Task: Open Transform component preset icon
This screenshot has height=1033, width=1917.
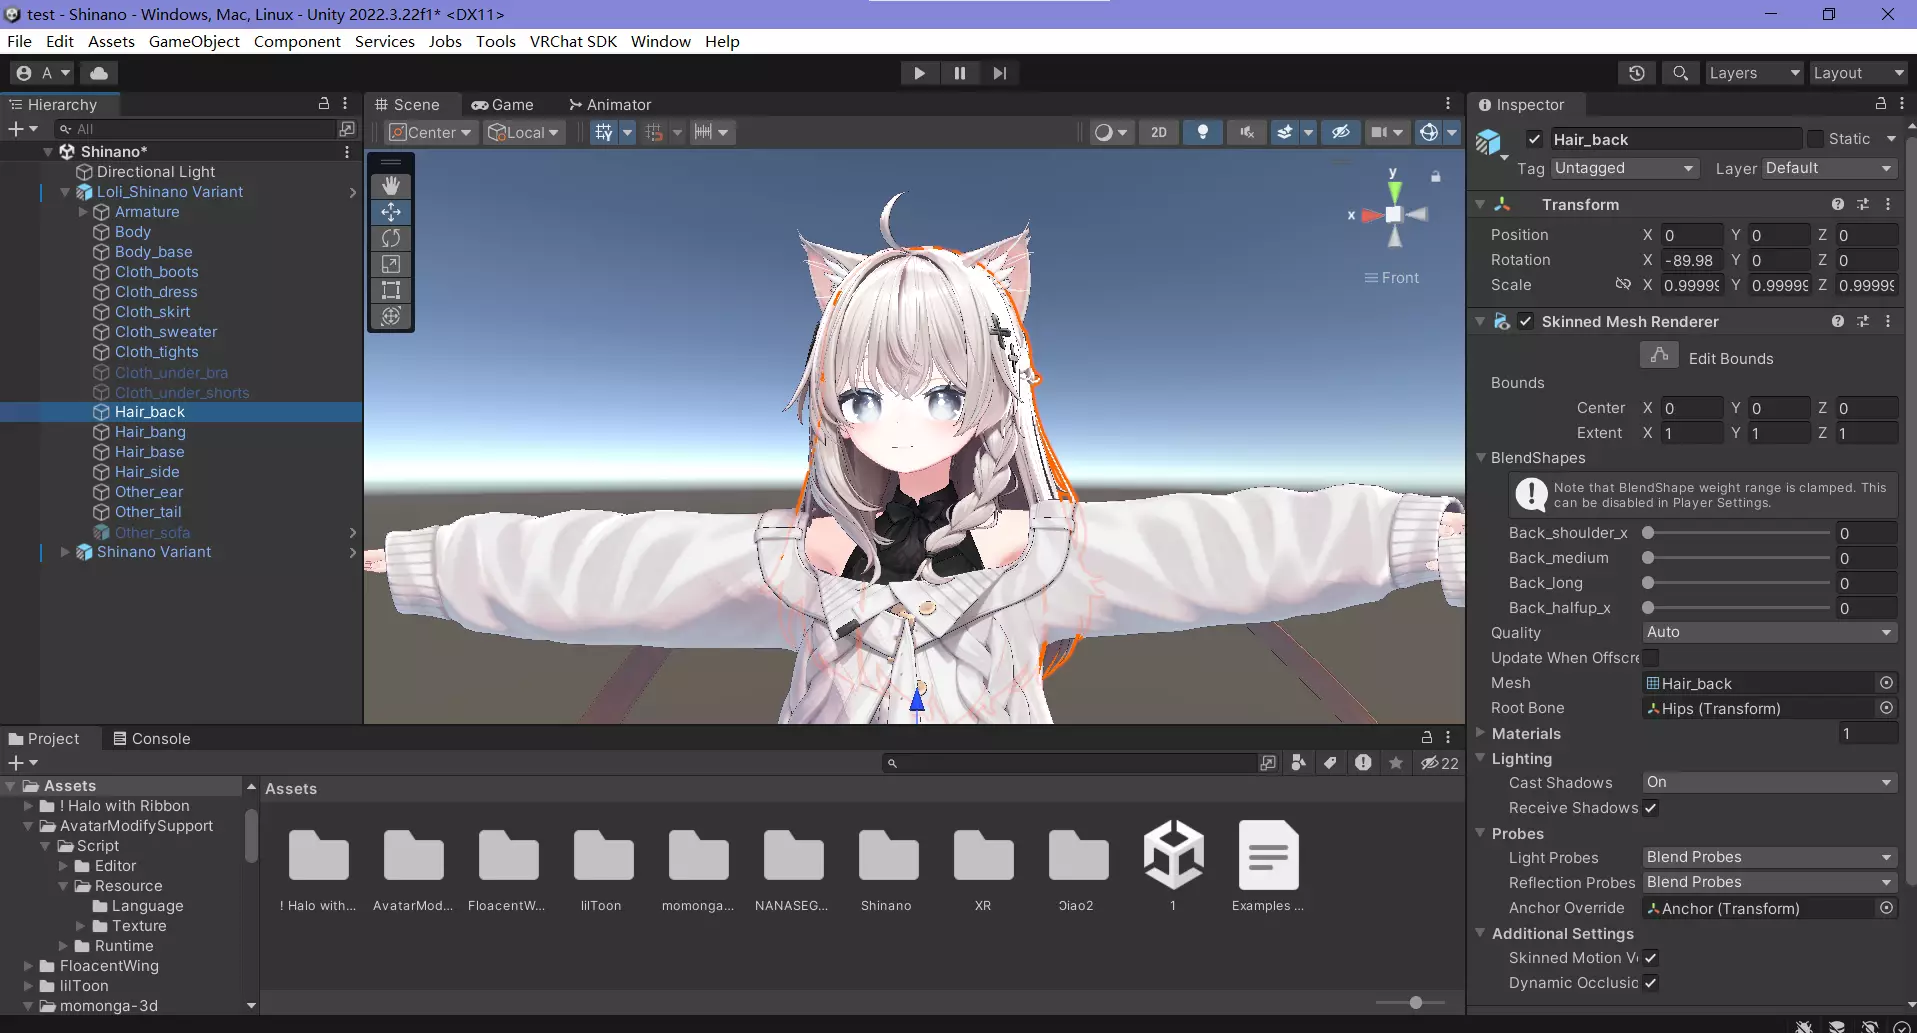Action: pyautogui.click(x=1863, y=204)
